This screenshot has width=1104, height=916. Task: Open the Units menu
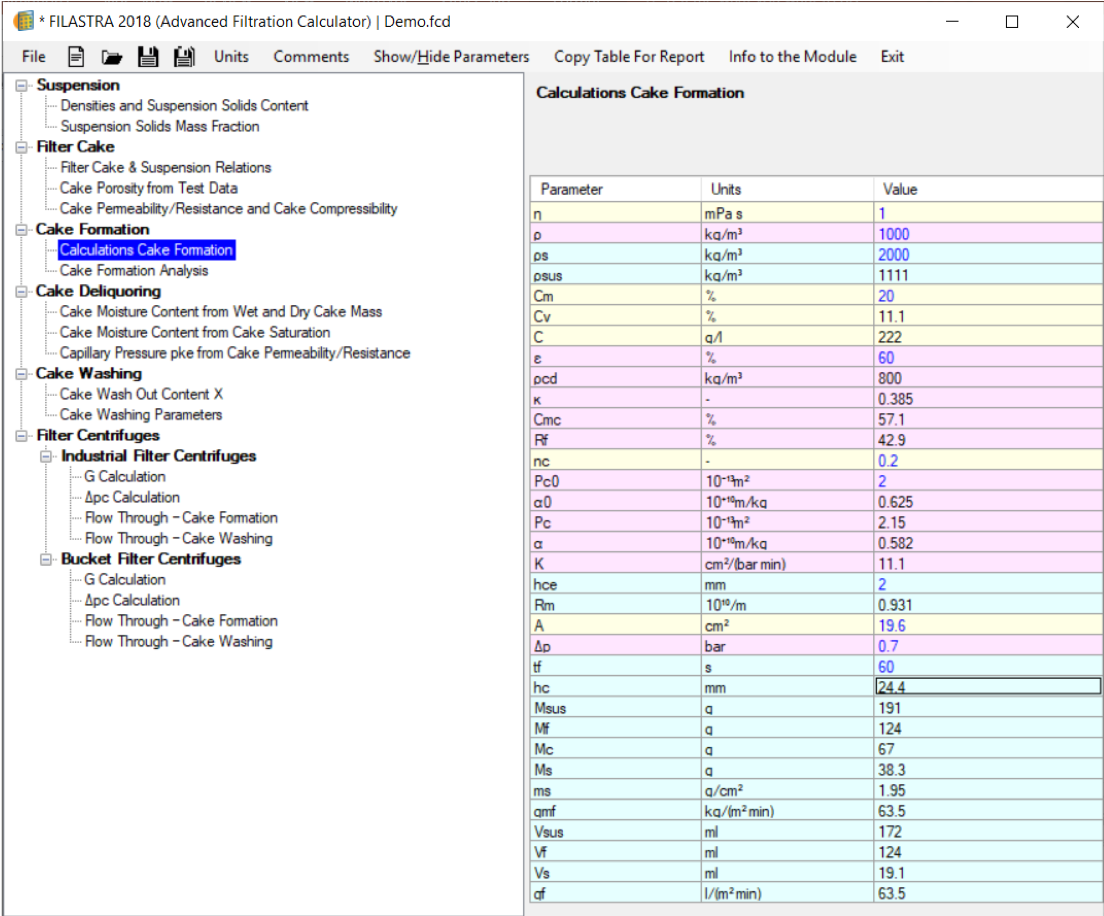click(231, 56)
